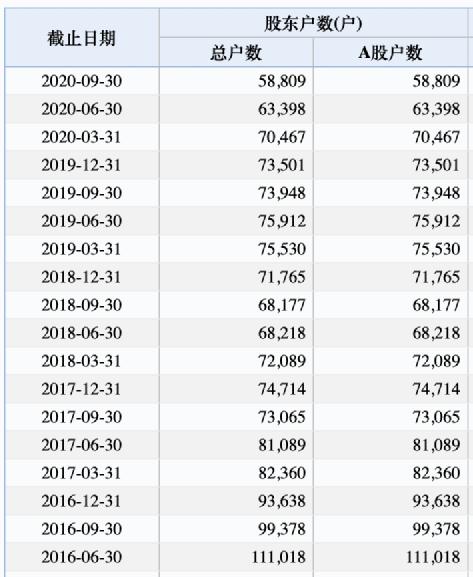
Task: Select the 总户数 column header
Action: pyautogui.click(x=236, y=53)
